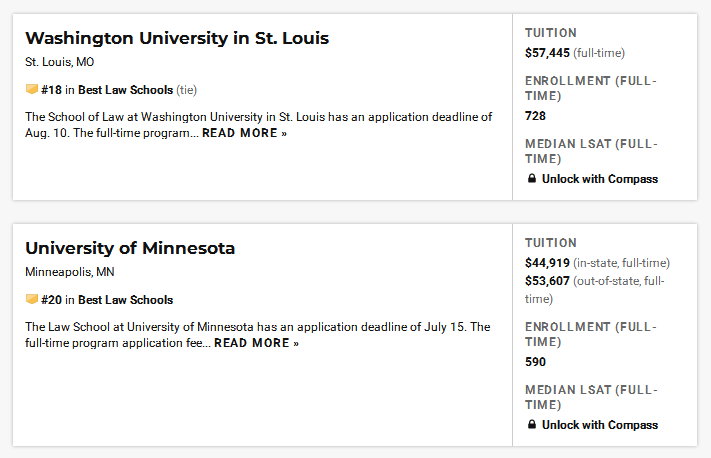Click READ MORE for University of Minnesota description

pyautogui.click(x=257, y=343)
